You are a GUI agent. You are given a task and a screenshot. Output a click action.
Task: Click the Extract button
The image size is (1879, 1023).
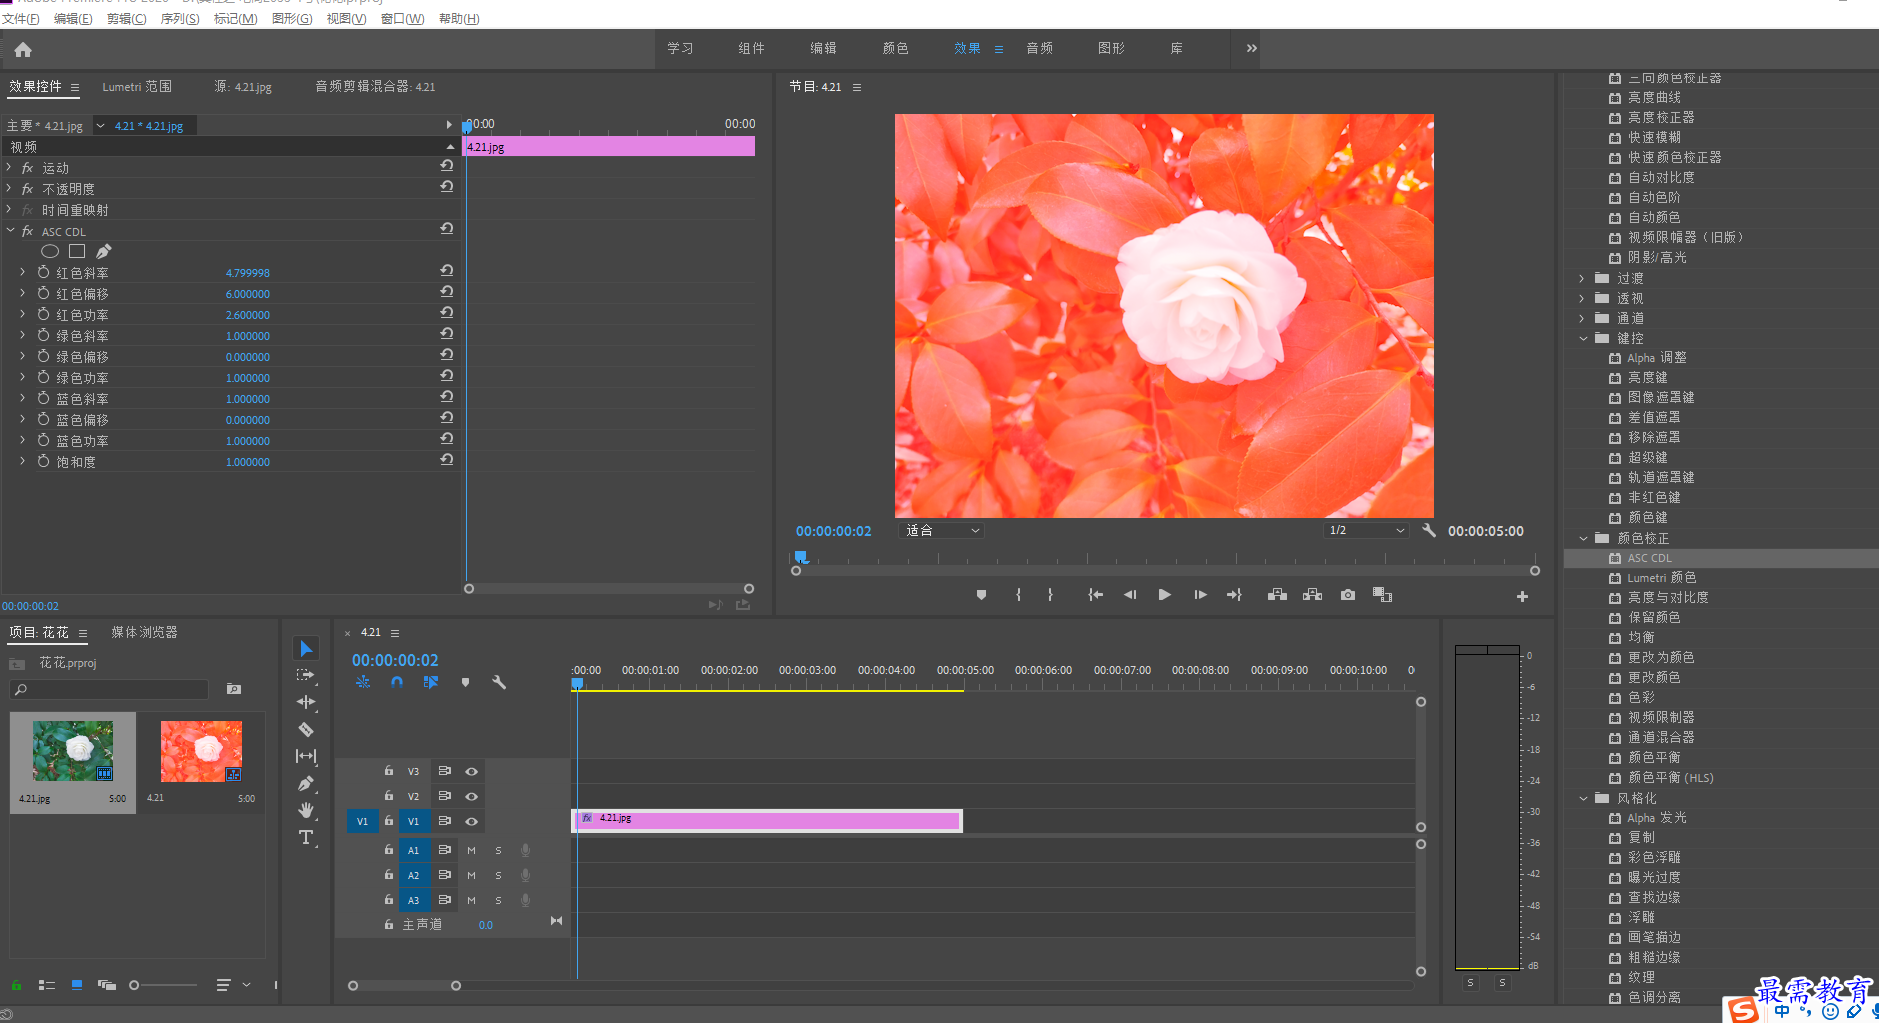[x=1313, y=595]
